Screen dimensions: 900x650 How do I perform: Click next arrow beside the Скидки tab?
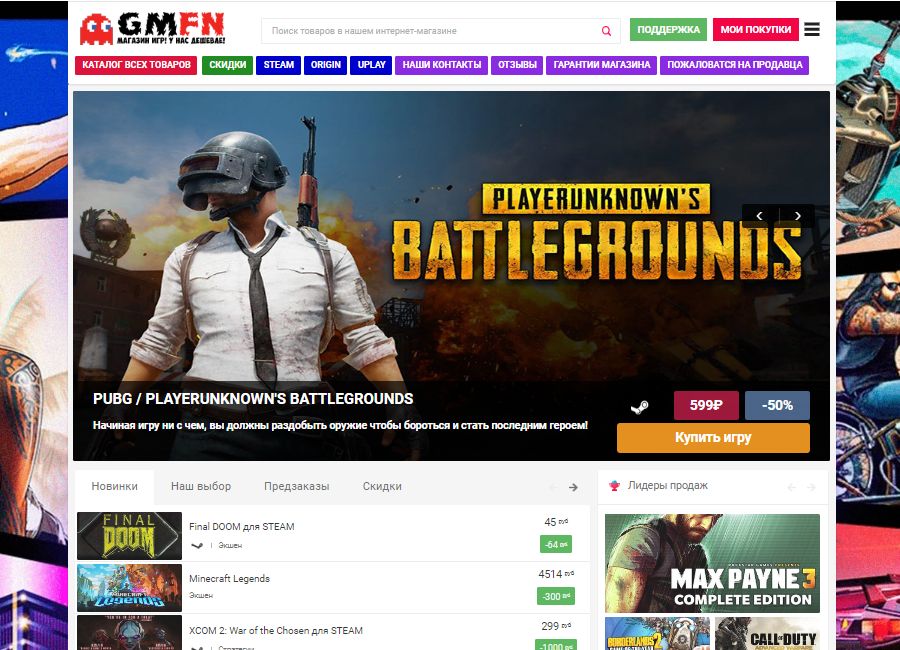(x=573, y=488)
